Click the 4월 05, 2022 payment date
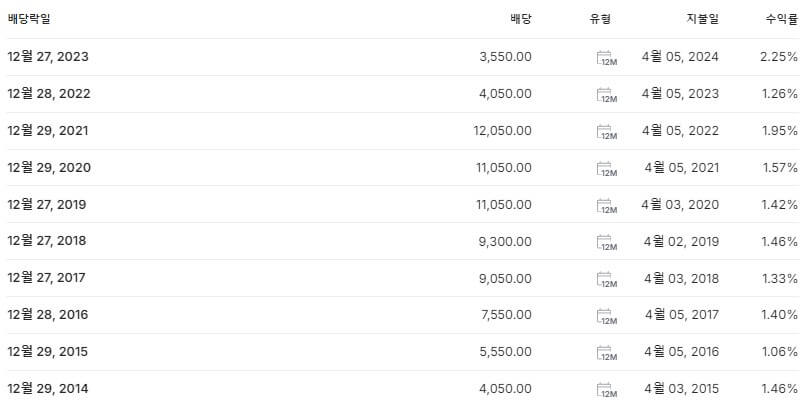807x406 pixels. [x=680, y=131]
